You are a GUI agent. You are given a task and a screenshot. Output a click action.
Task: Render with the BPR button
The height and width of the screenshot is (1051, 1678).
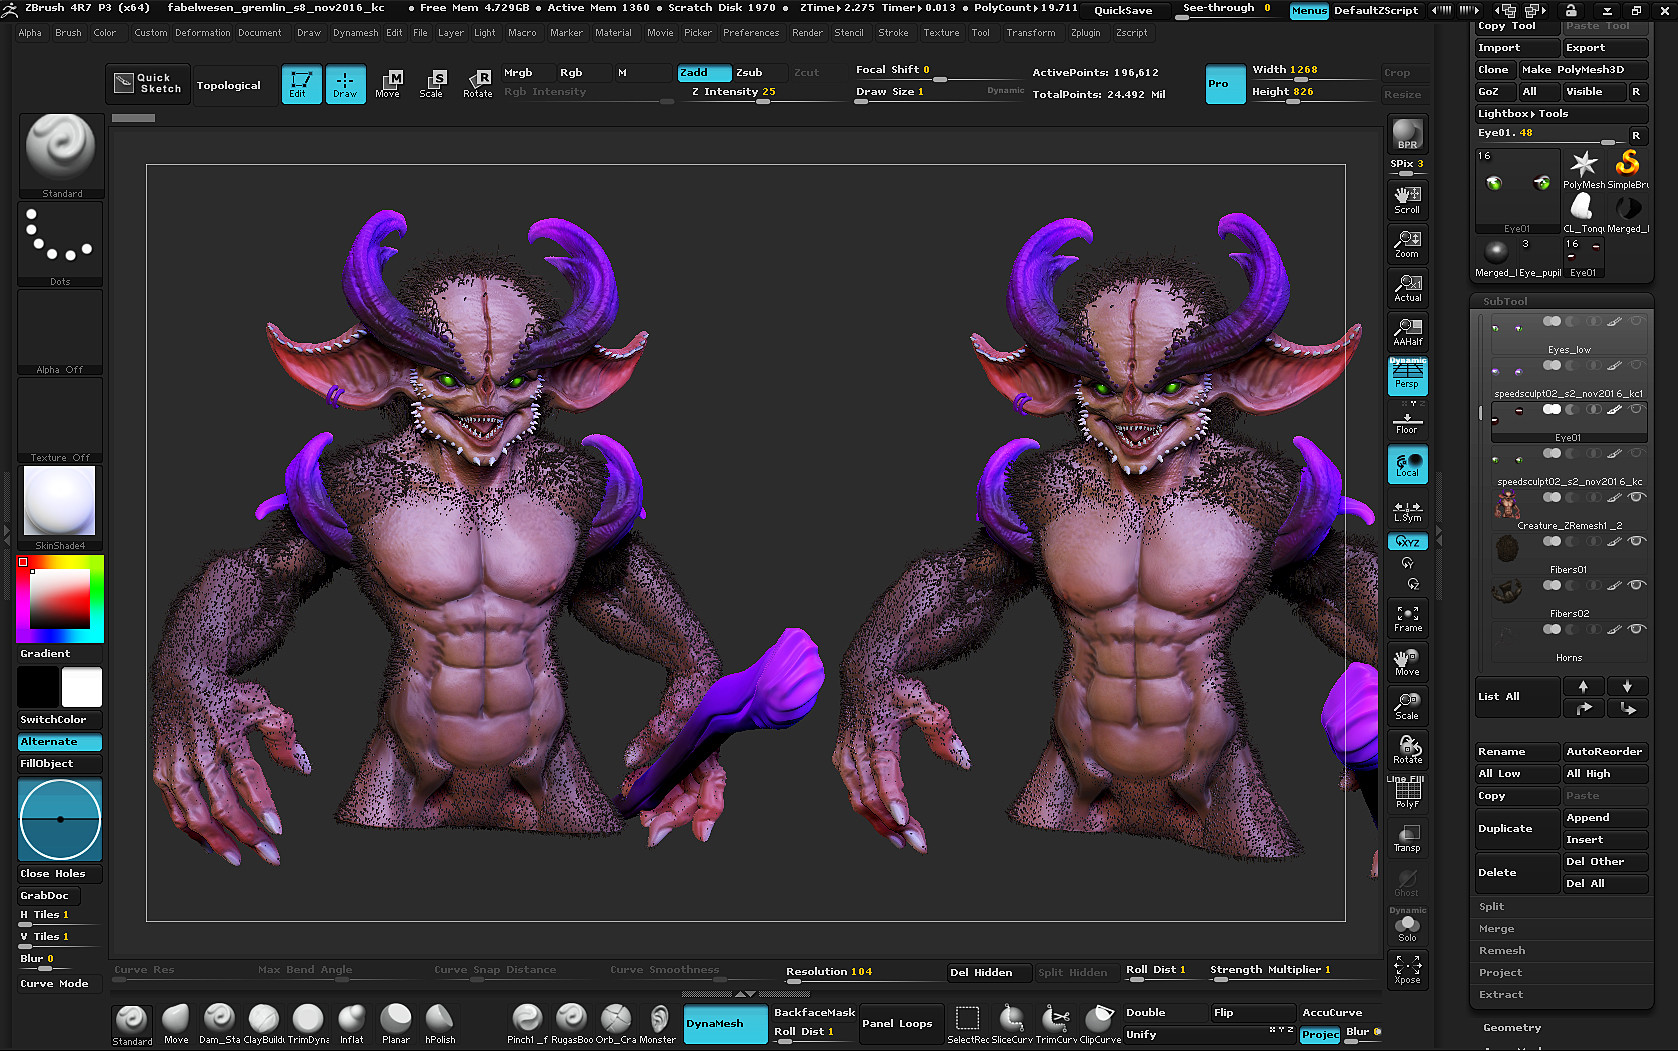tap(1407, 134)
